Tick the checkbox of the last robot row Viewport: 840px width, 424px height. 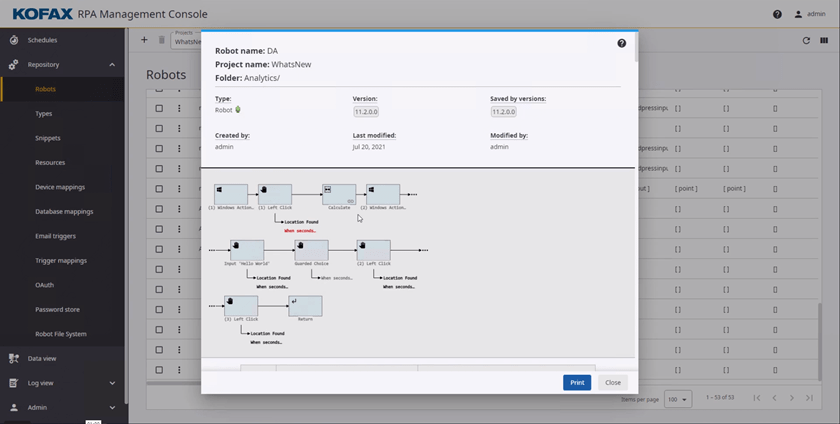coord(159,370)
